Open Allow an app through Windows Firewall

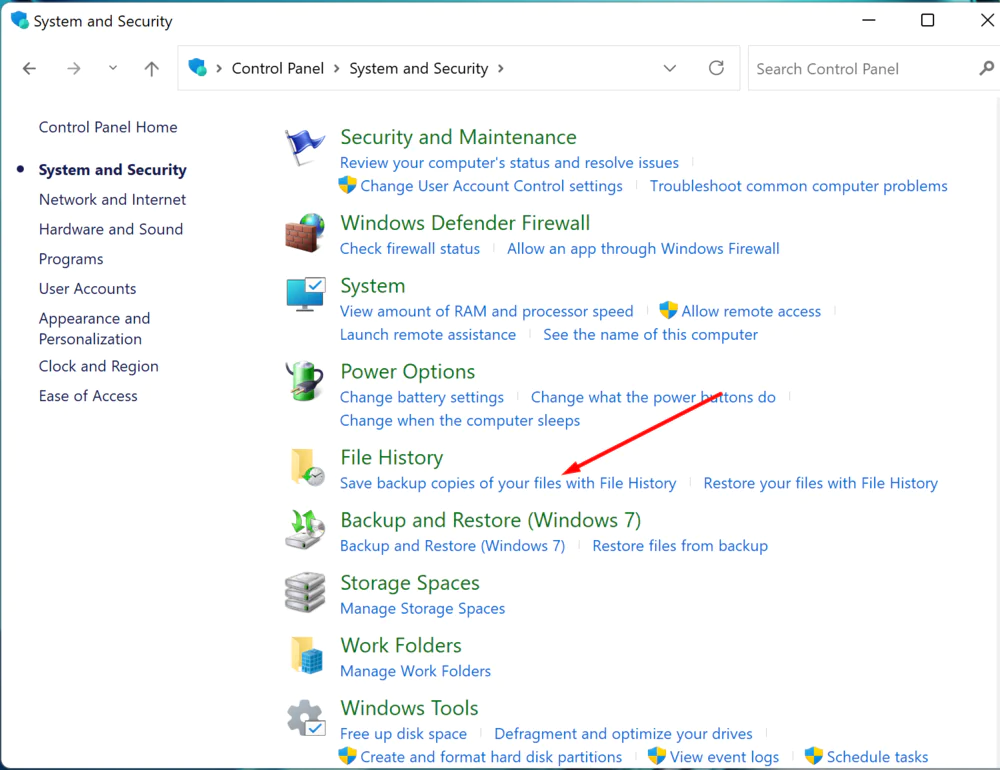pyautogui.click(x=642, y=248)
